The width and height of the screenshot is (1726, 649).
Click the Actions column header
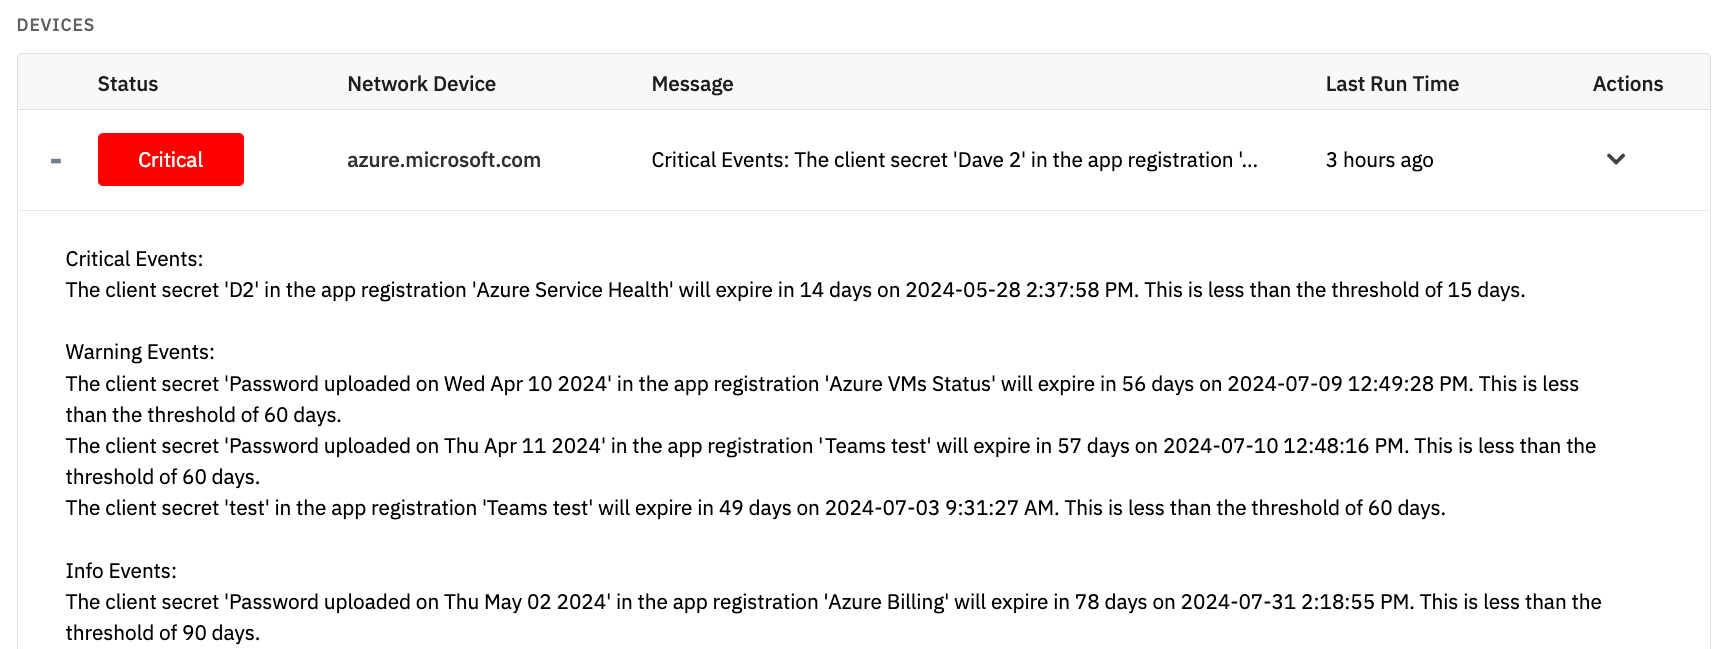point(1628,84)
